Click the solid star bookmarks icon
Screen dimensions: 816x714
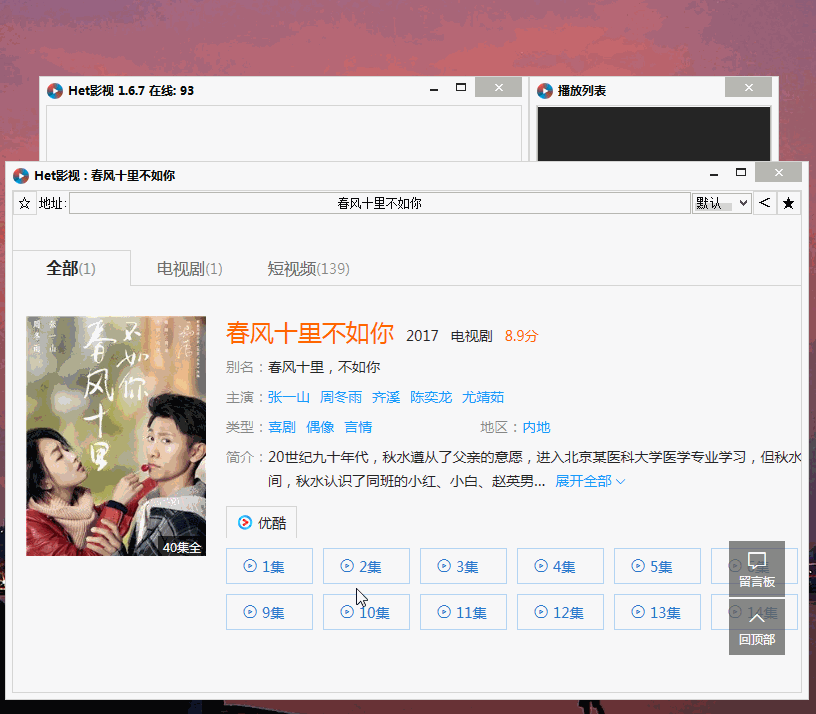pos(788,203)
